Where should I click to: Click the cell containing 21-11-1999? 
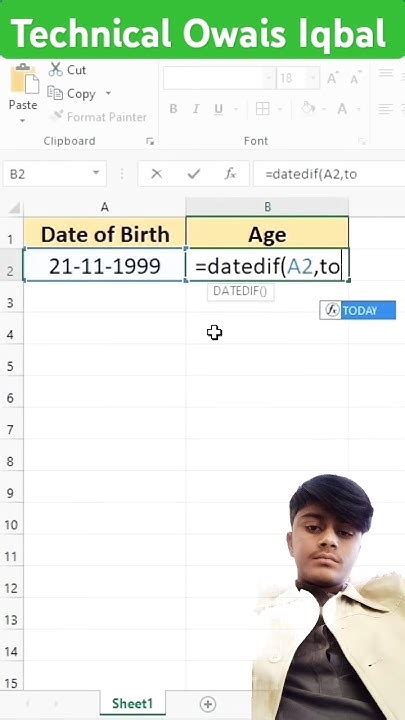105,265
